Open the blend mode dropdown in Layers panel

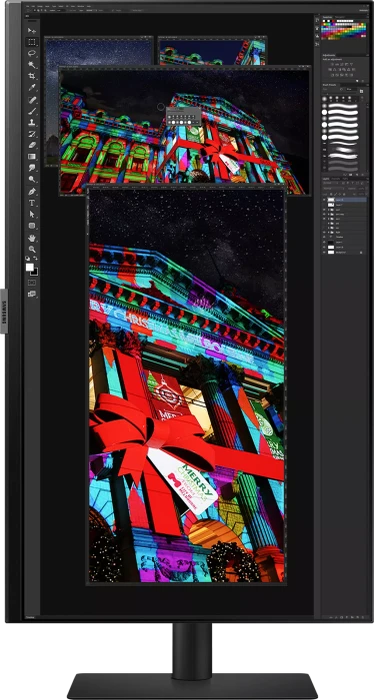coord(334,188)
